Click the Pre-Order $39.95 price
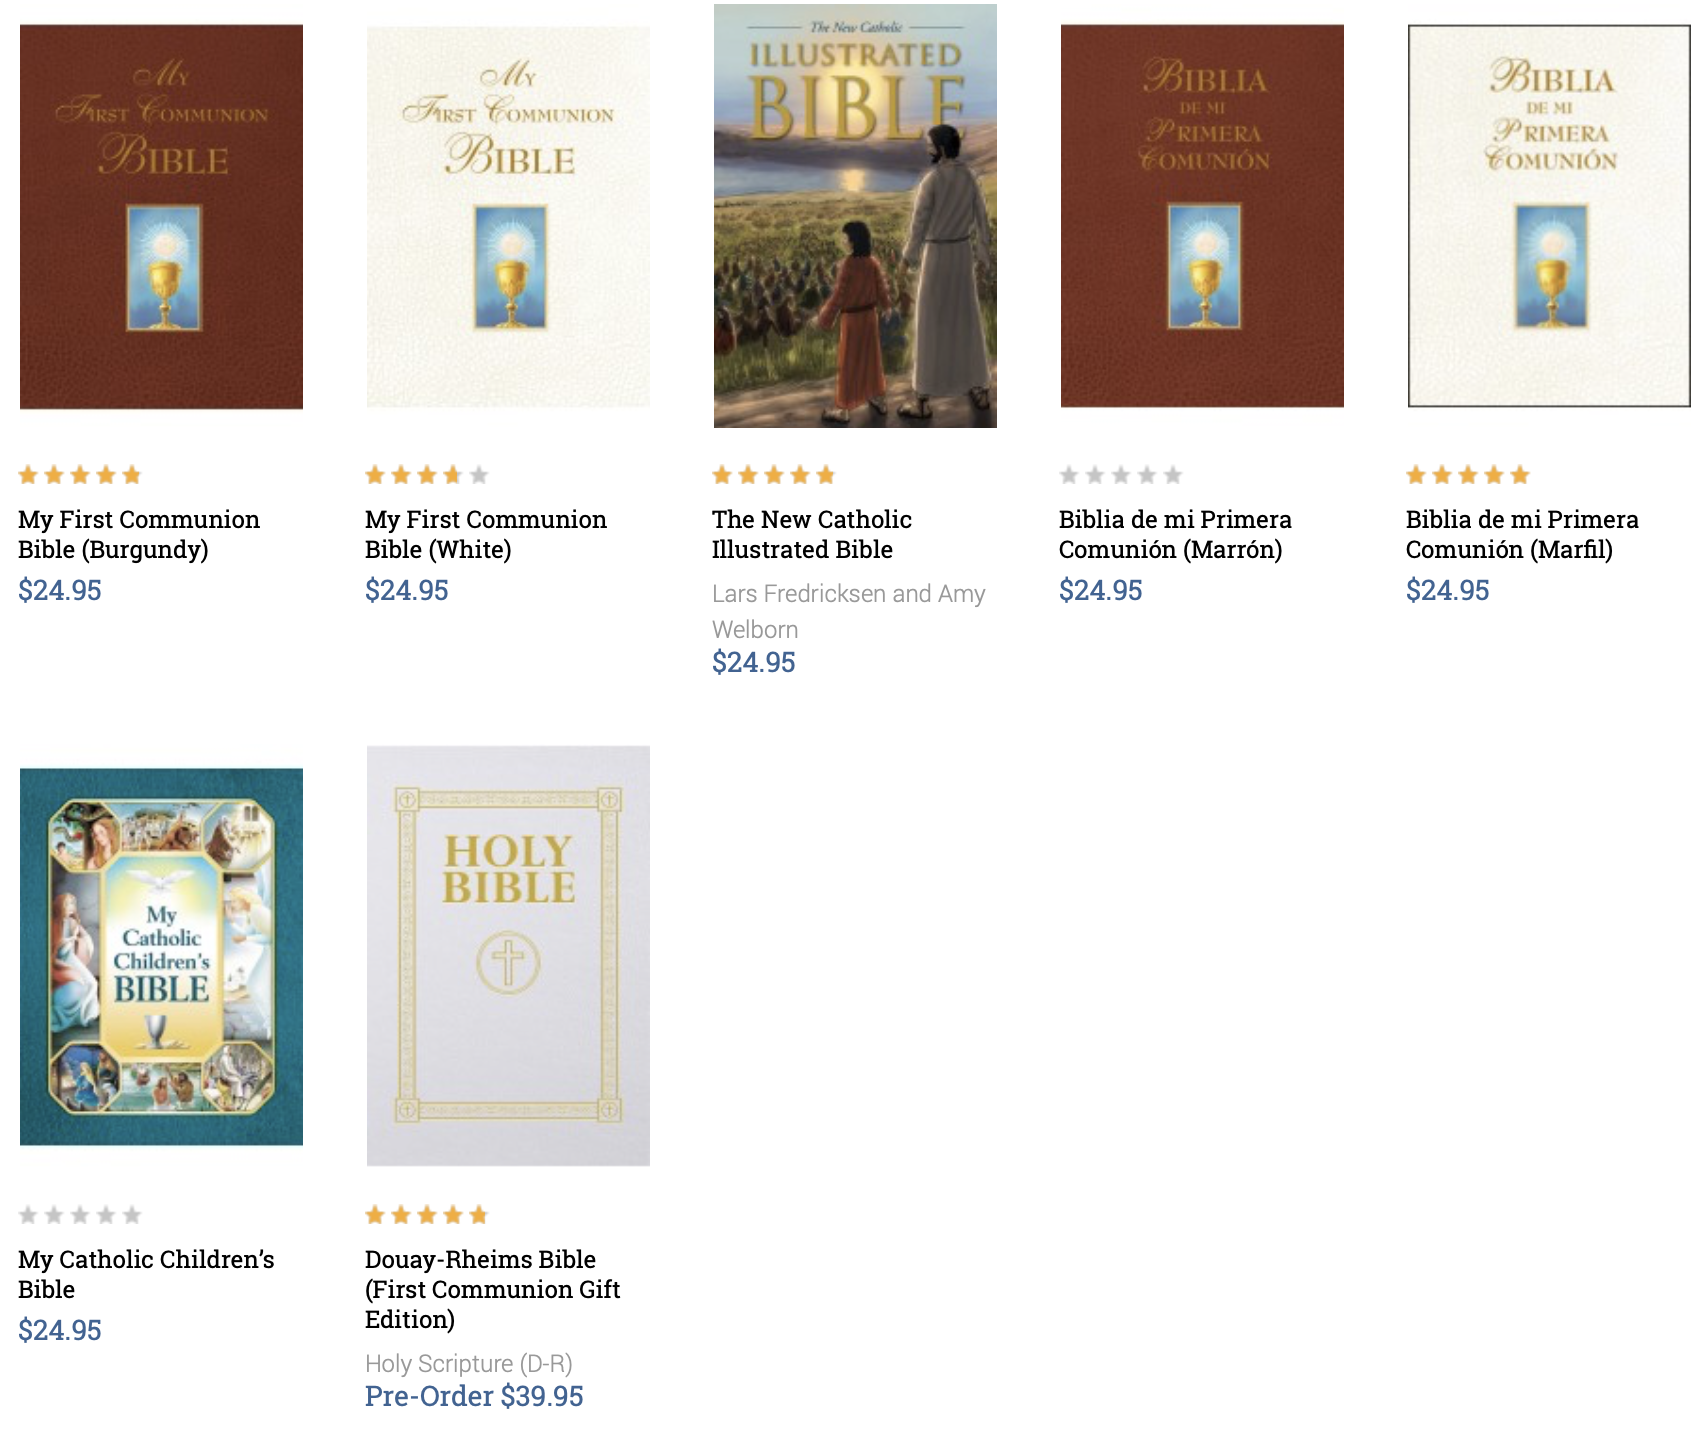This screenshot has height=1430, width=1706. tap(474, 1396)
